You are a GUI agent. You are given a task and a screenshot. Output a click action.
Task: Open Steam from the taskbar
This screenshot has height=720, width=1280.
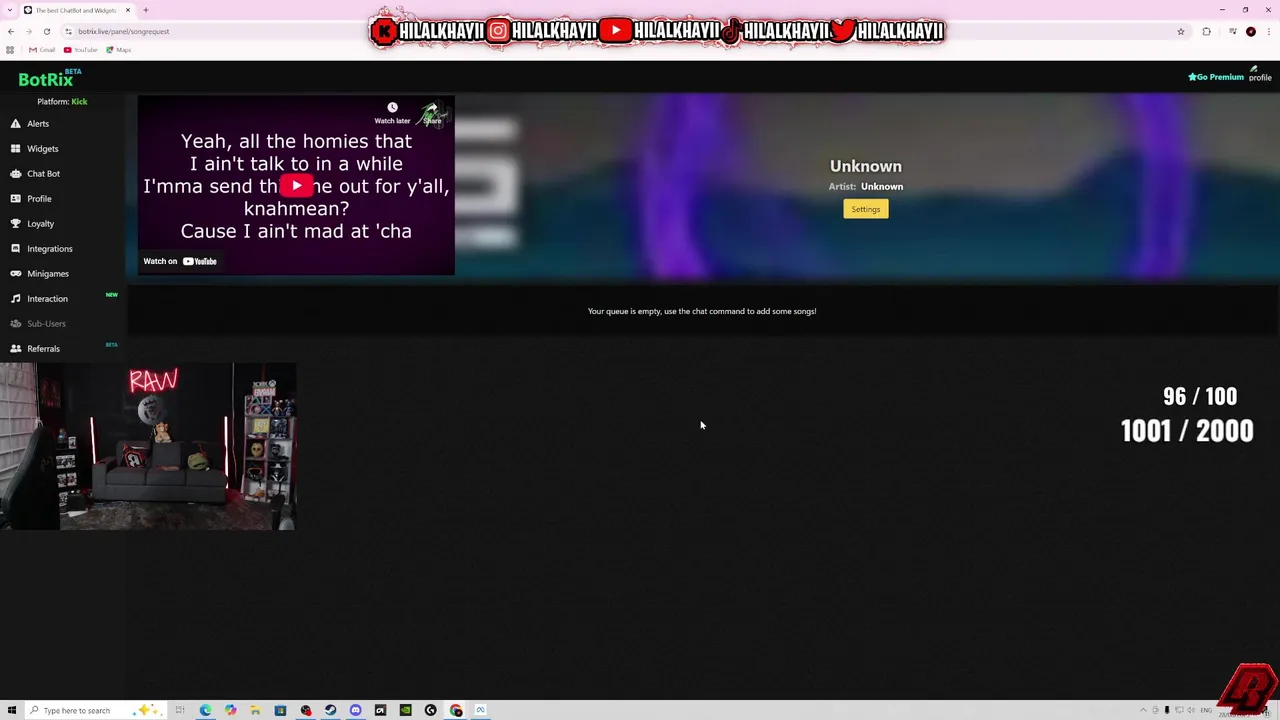point(330,710)
